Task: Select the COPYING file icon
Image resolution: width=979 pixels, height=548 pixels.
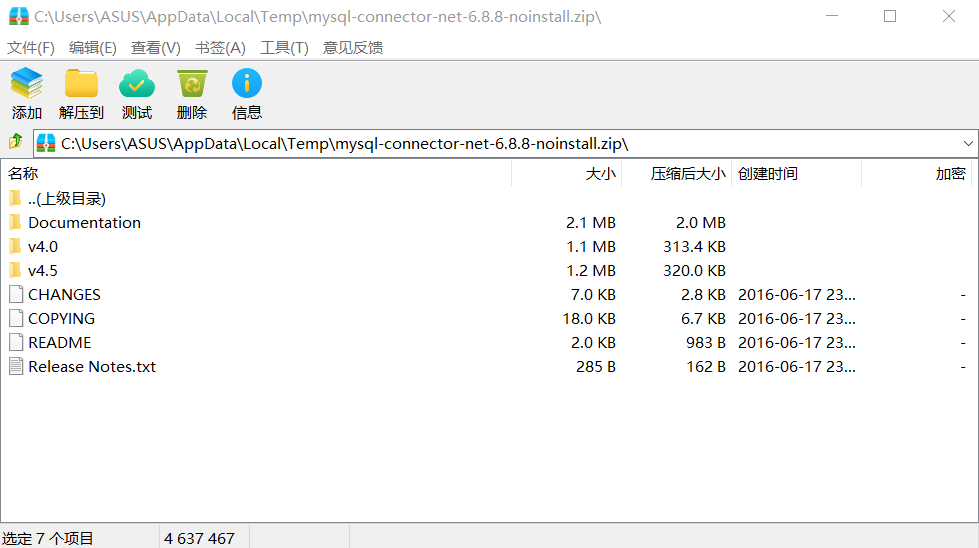Action: [16, 318]
